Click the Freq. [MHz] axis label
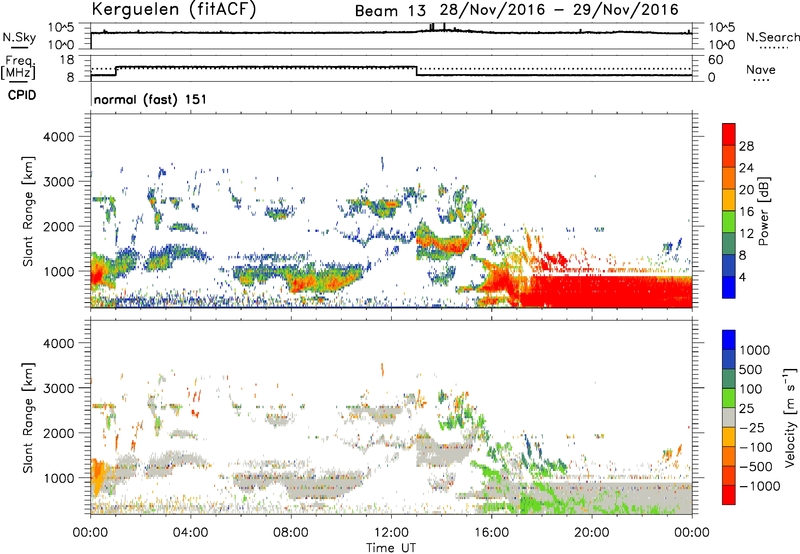The width and height of the screenshot is (800, 554). coord(18,67)
